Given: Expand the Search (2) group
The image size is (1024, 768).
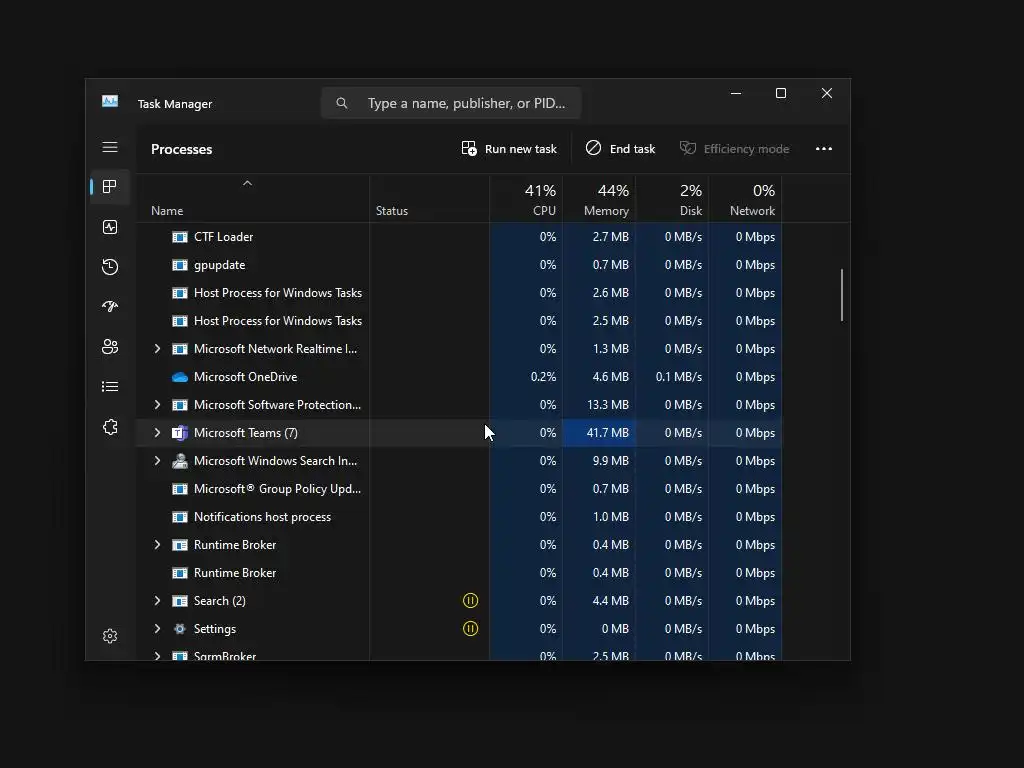Looking at the screenshot, I should [x=157, y=601].
